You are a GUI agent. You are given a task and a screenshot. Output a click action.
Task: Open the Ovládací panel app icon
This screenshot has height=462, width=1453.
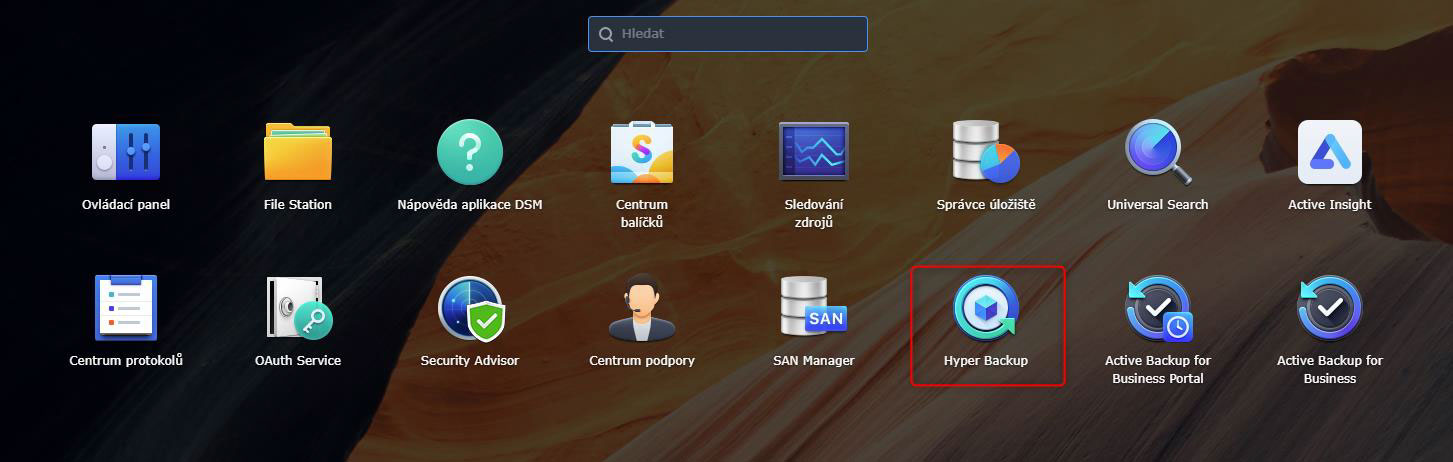(x=126, y=152)
